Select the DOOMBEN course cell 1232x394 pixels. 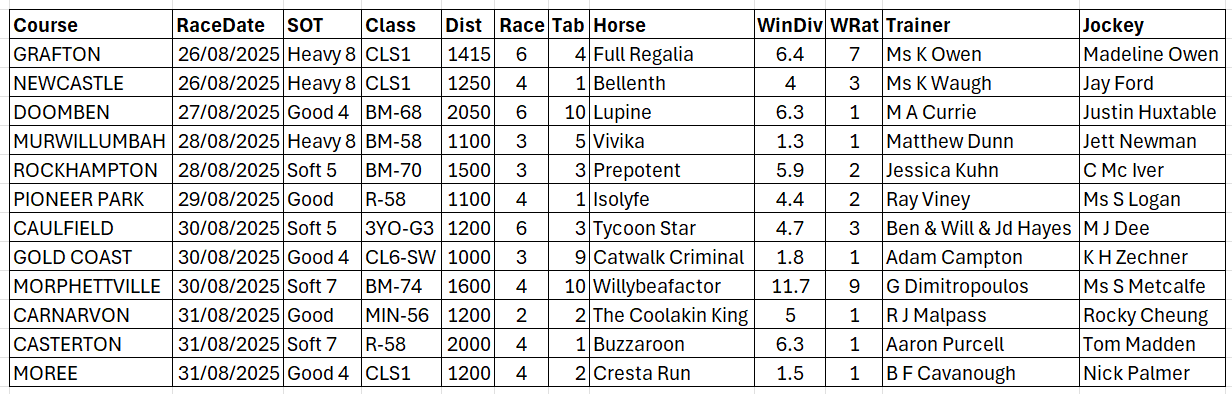coord(90,112)
